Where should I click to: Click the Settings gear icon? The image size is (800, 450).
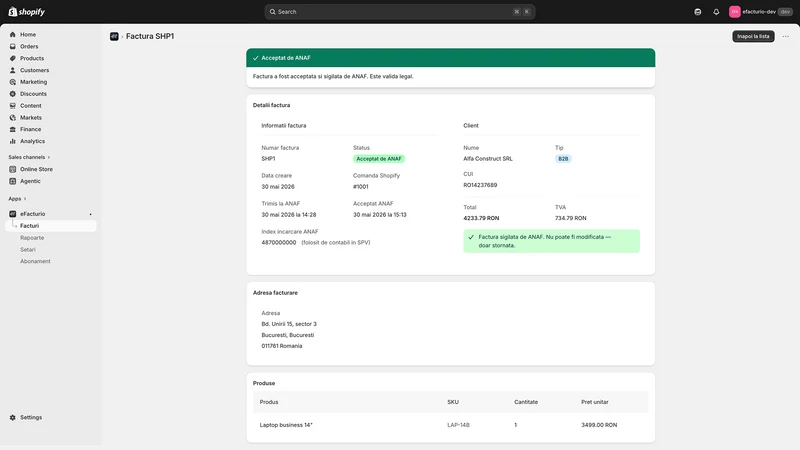pyautogui.click(x=13, y=417)
